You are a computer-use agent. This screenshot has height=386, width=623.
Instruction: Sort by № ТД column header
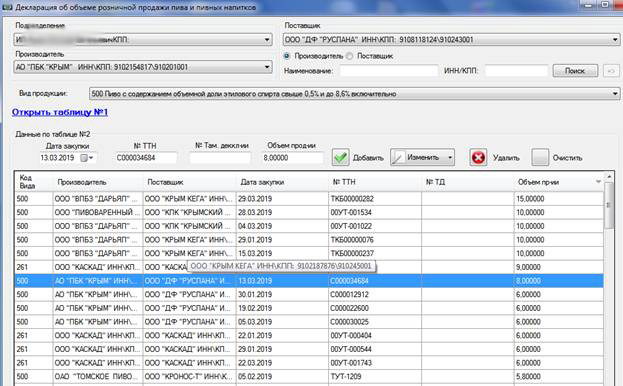click(x=467, y=182)
